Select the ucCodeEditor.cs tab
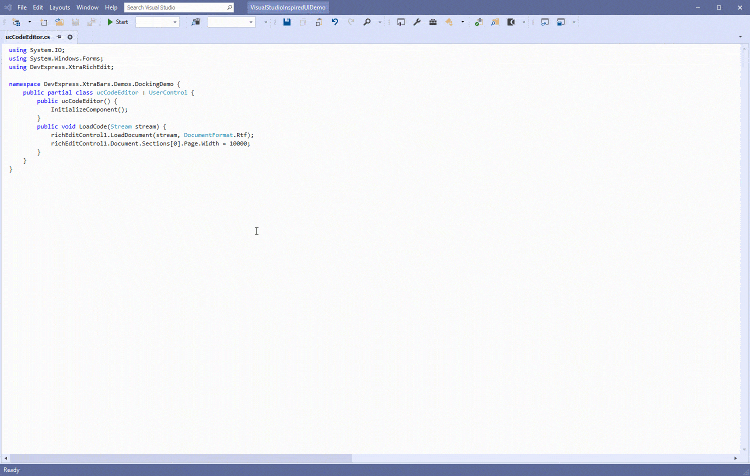 coord(27,37)
